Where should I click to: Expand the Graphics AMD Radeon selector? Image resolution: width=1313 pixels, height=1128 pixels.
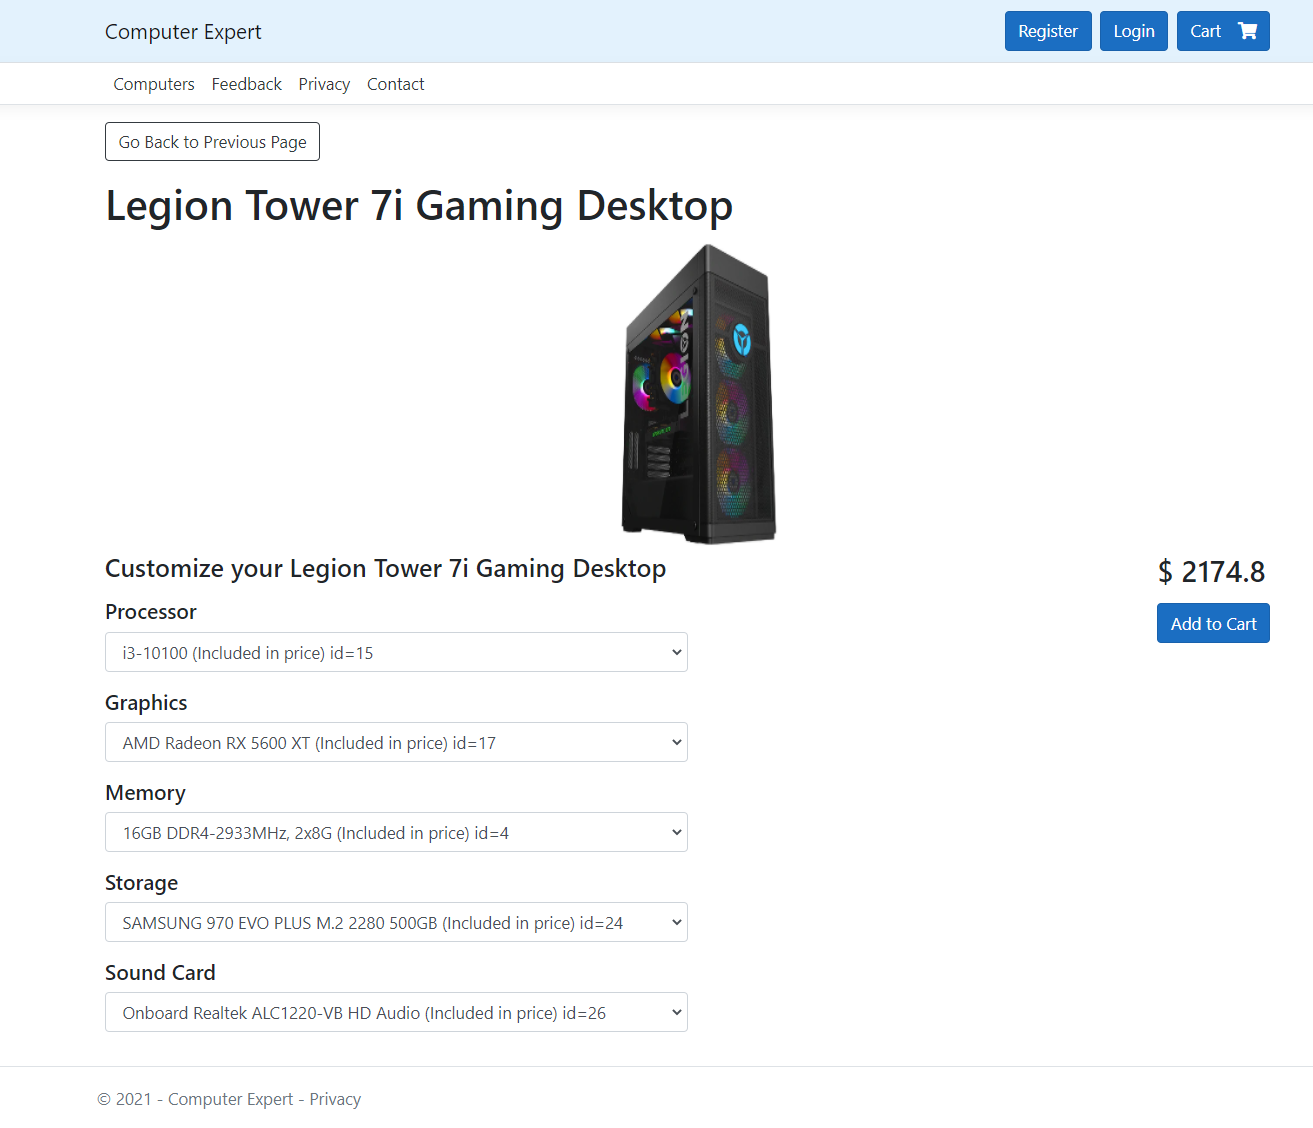click(396, 742)
